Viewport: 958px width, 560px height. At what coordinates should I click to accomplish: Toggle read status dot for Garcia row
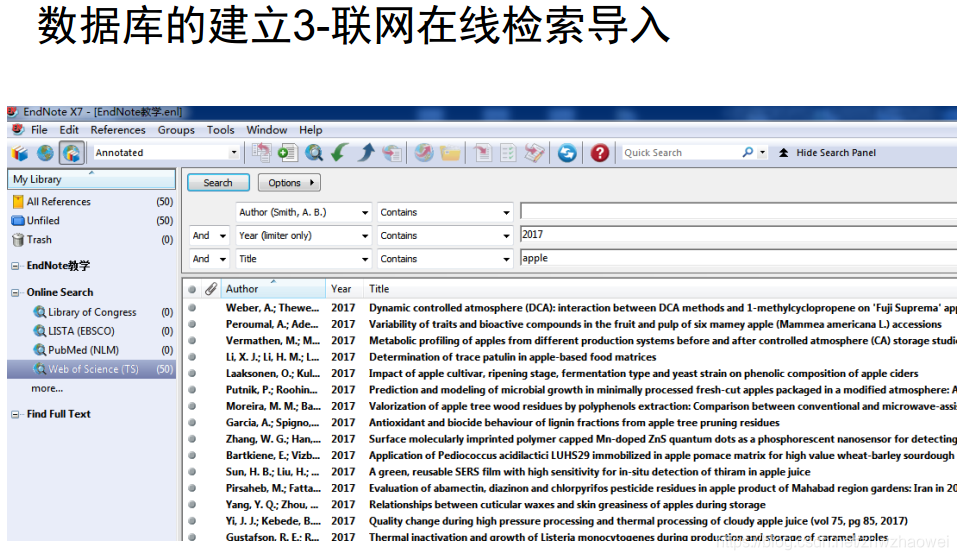192,423
